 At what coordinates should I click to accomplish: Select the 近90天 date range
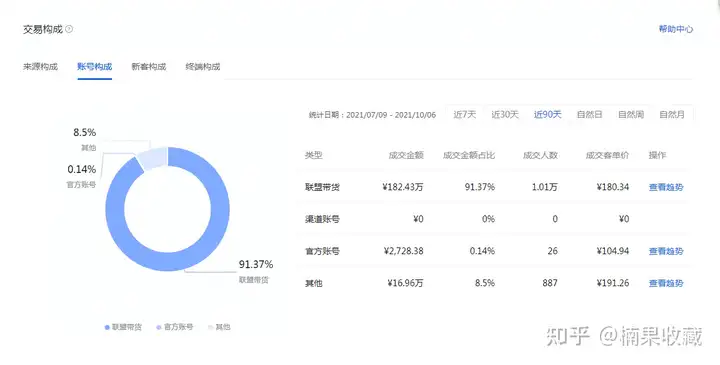(x=547, y=114)
